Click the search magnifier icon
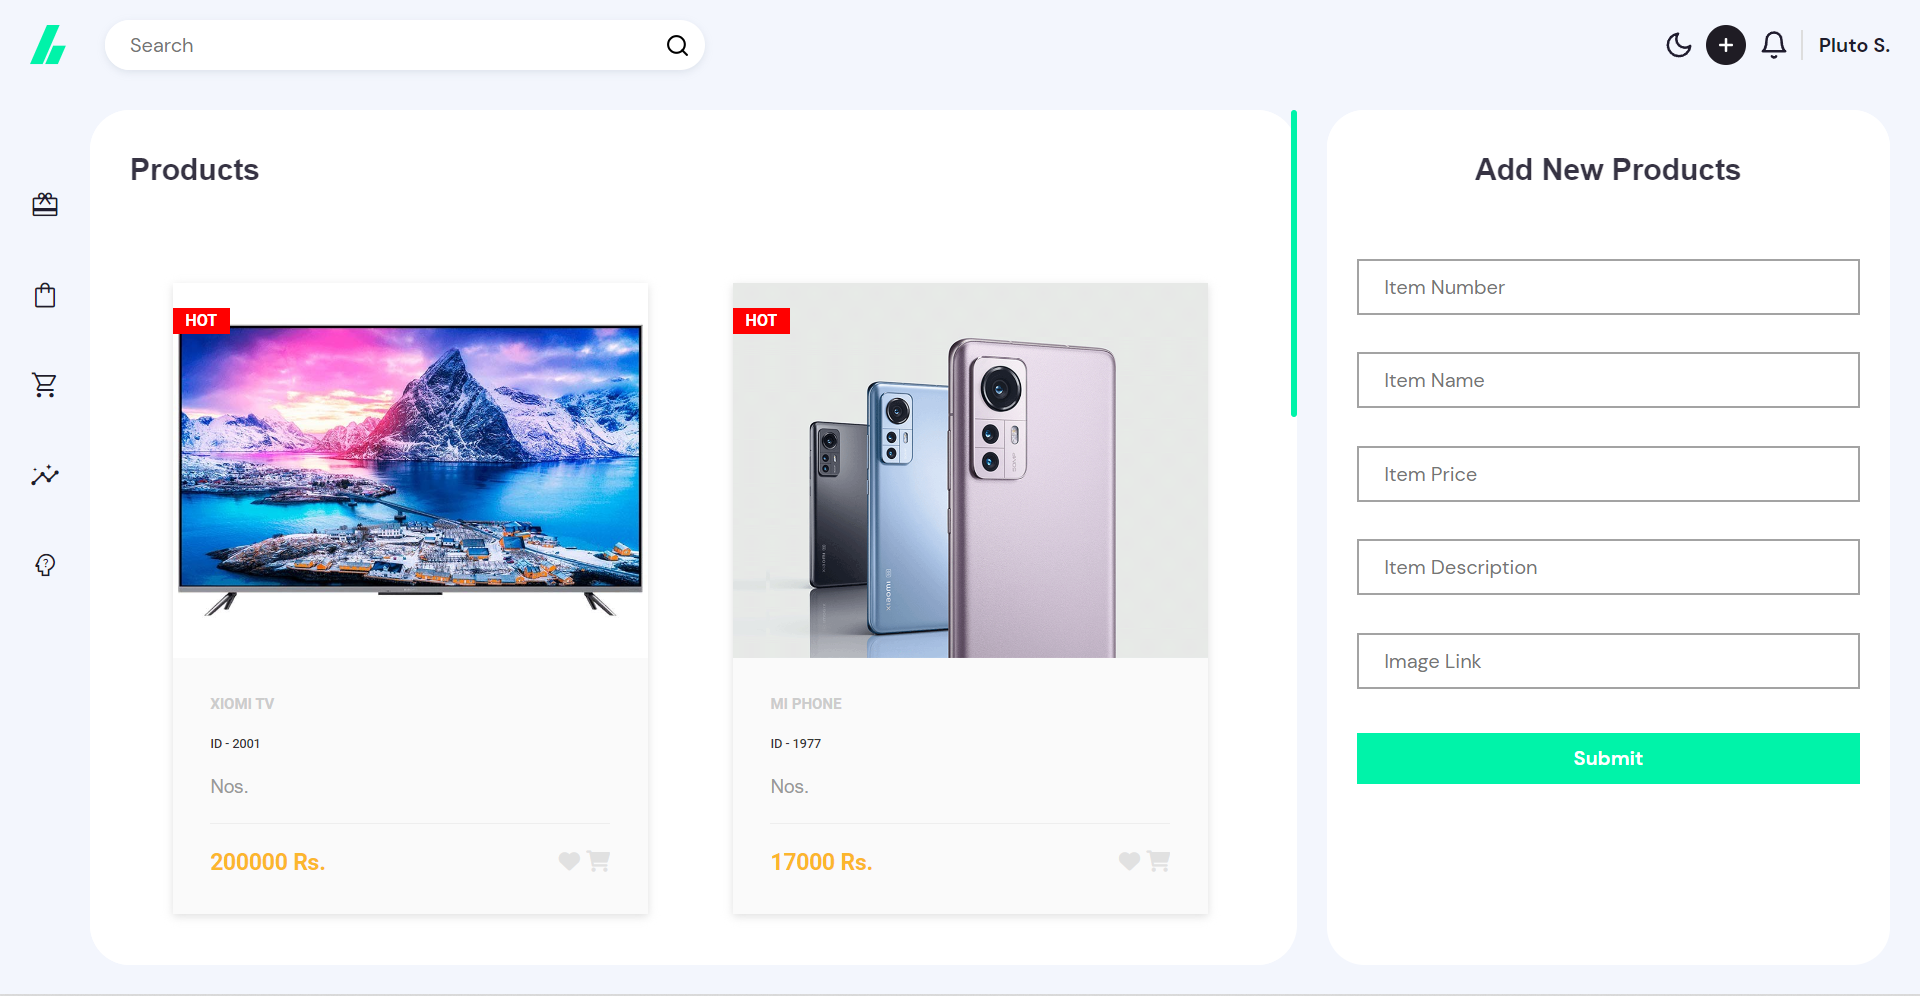The width and height of the screenshot is (1920, 996). [x=677, y=45]
